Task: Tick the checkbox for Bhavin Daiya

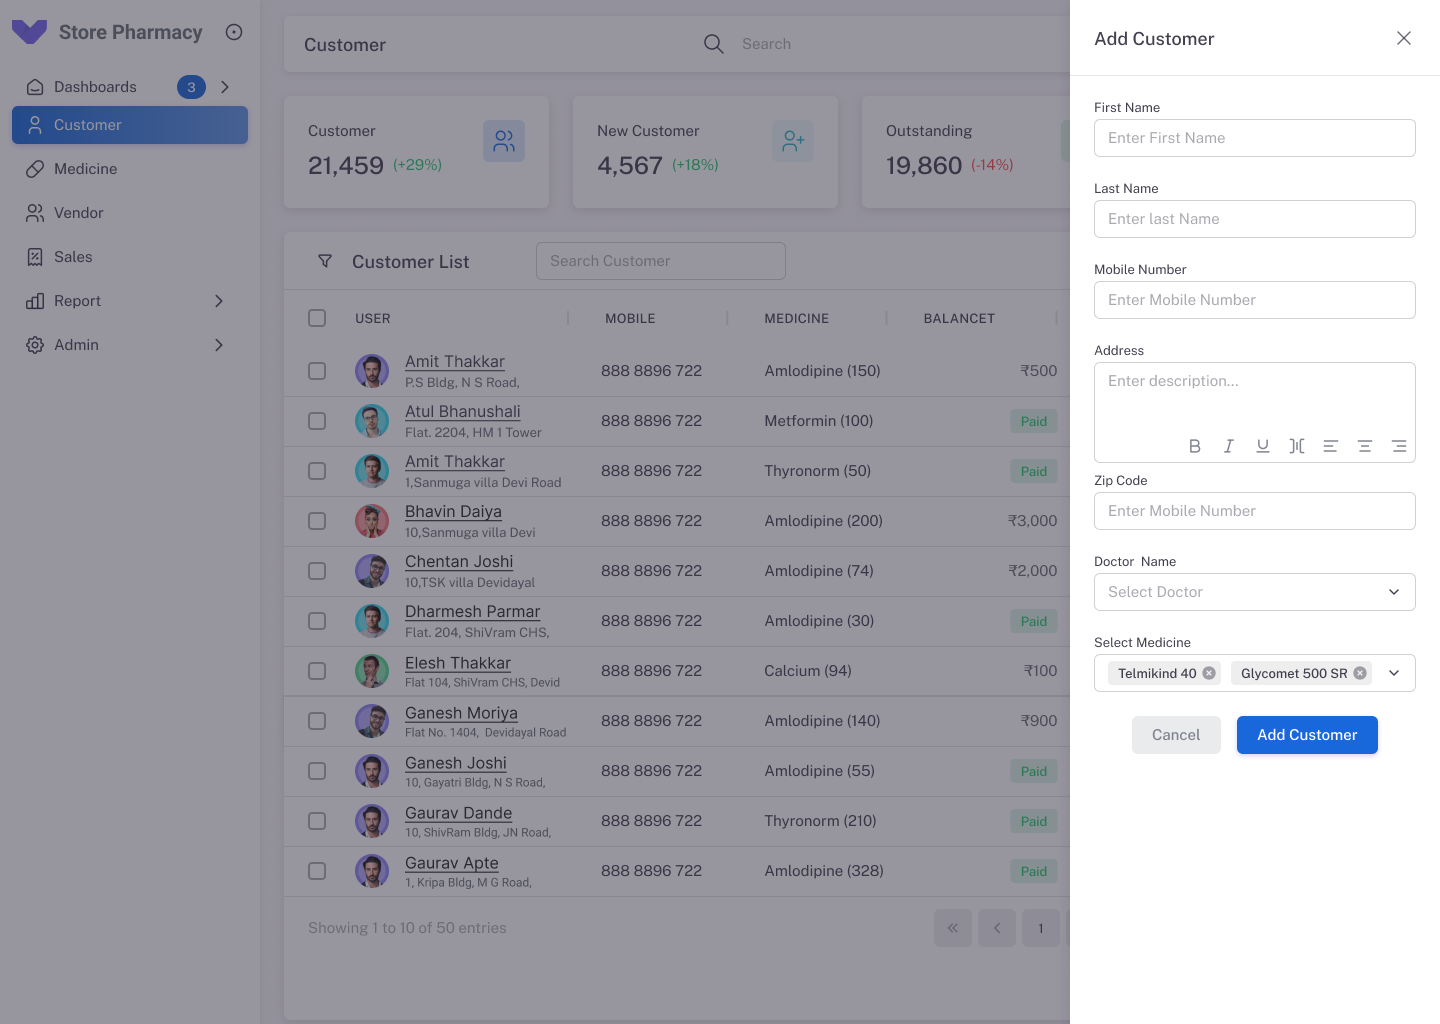Action: click(x=317, y=521)
